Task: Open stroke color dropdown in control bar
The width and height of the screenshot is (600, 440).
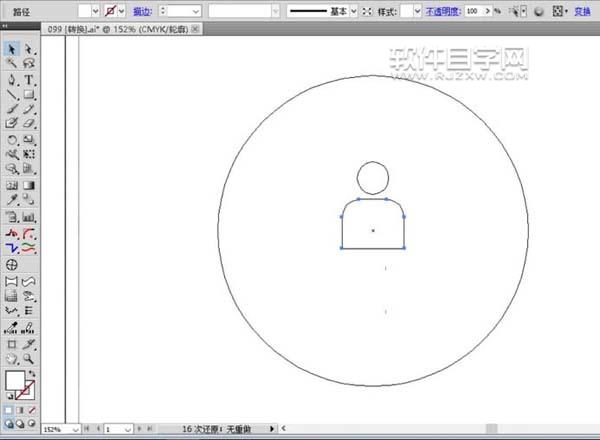Action: coord(122,11)
